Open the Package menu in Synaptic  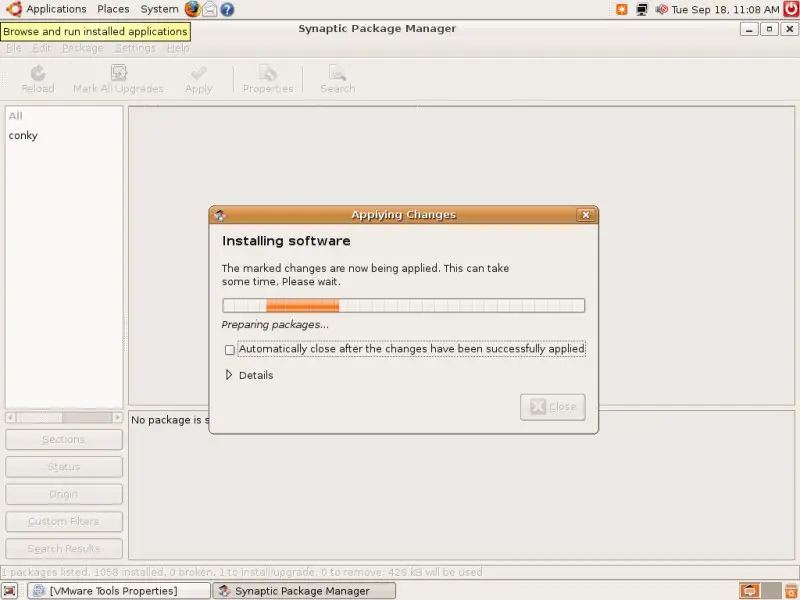(83, 48)
